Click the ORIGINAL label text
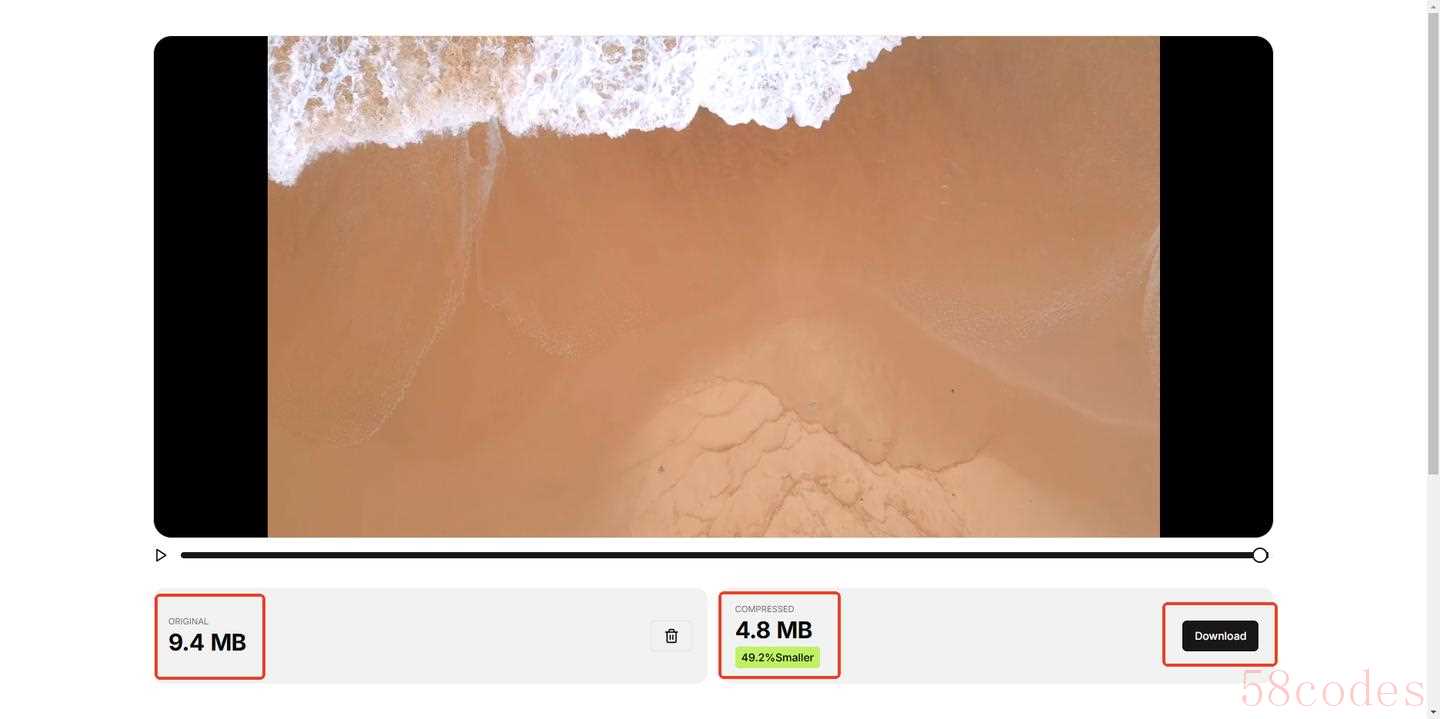The image size is (1440, 719). [188, 621]
